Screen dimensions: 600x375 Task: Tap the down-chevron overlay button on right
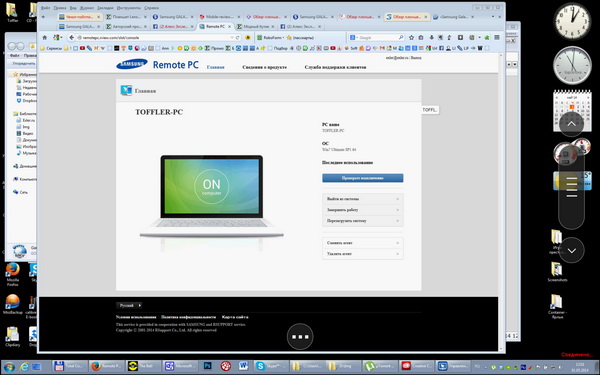point(572,250)
